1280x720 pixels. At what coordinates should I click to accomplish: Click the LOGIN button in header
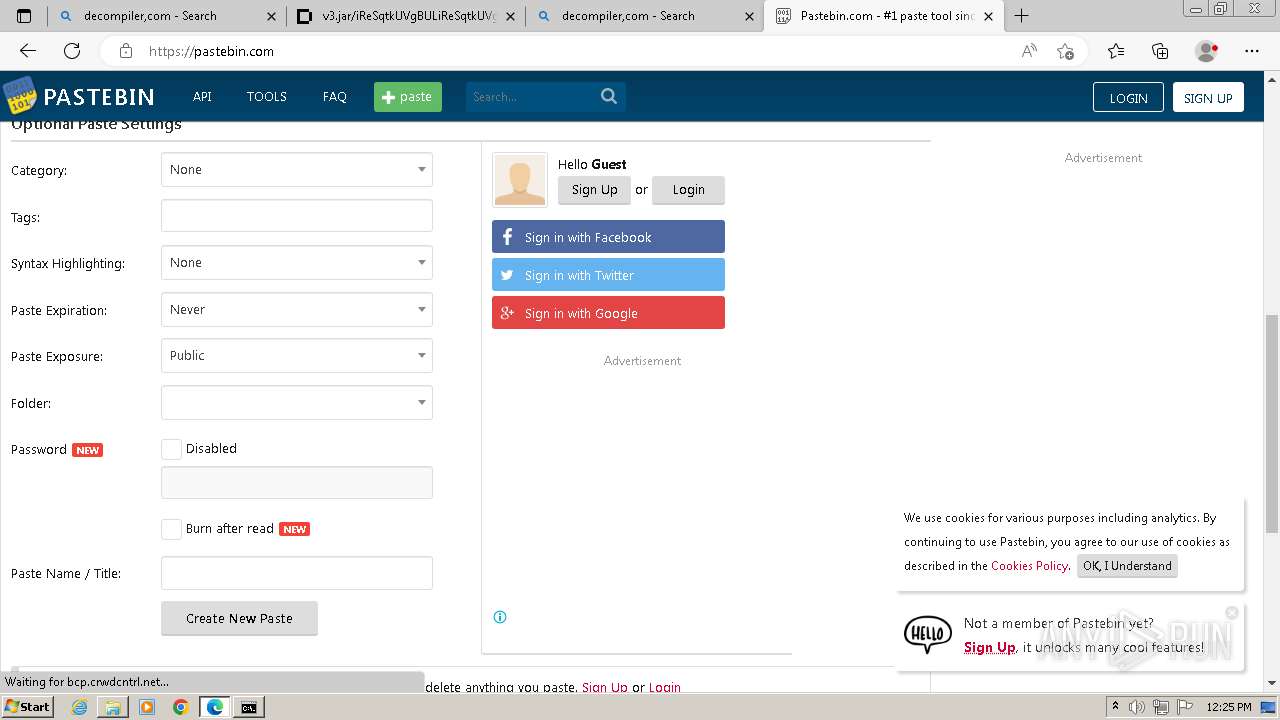1128,97
